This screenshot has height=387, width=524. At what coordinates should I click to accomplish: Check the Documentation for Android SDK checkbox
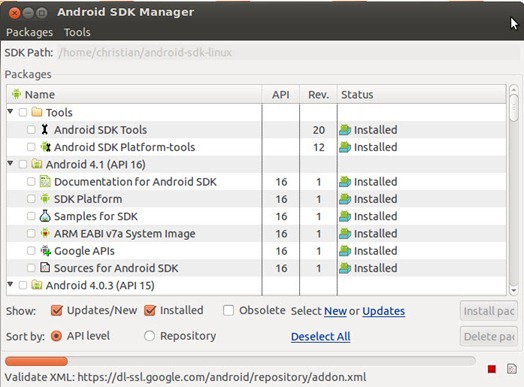pos(31,181)
